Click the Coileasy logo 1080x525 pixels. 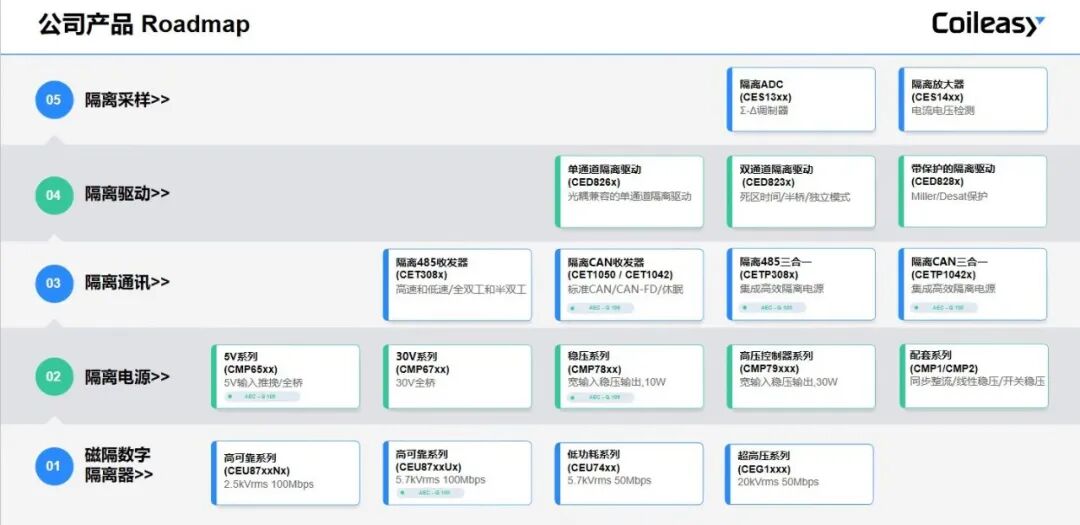tap(988, 24)
